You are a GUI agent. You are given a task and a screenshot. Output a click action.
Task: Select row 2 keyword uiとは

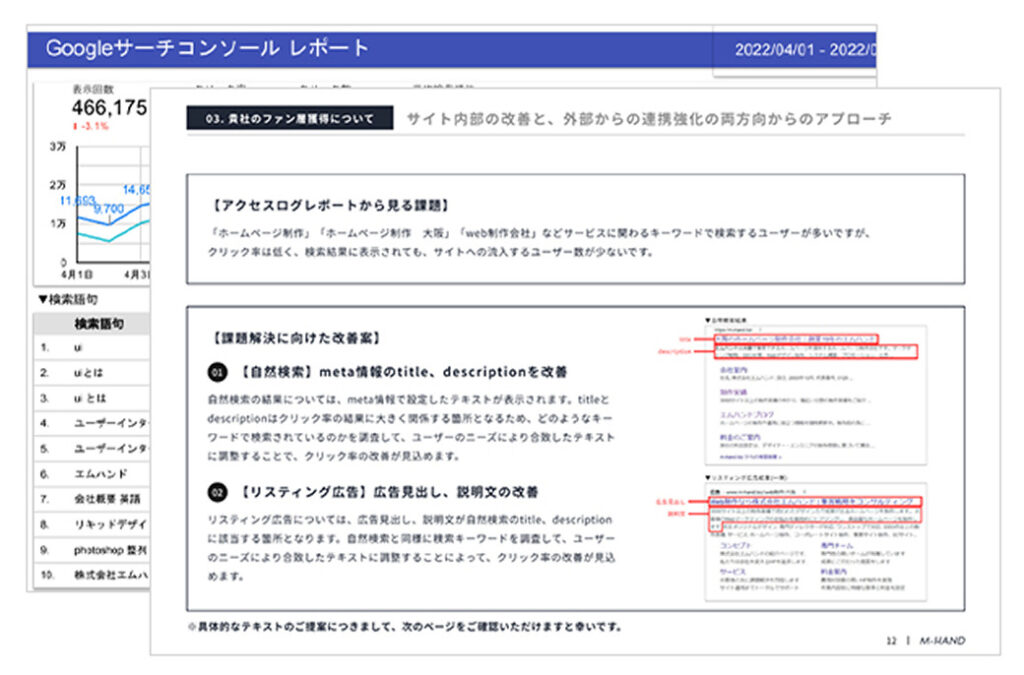pos(88,373)
